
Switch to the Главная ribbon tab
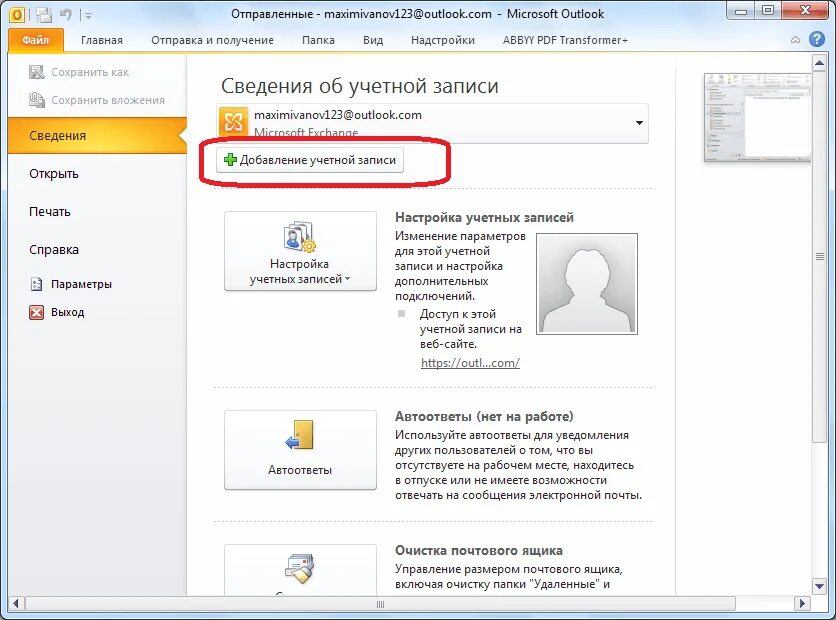[102, 41]
